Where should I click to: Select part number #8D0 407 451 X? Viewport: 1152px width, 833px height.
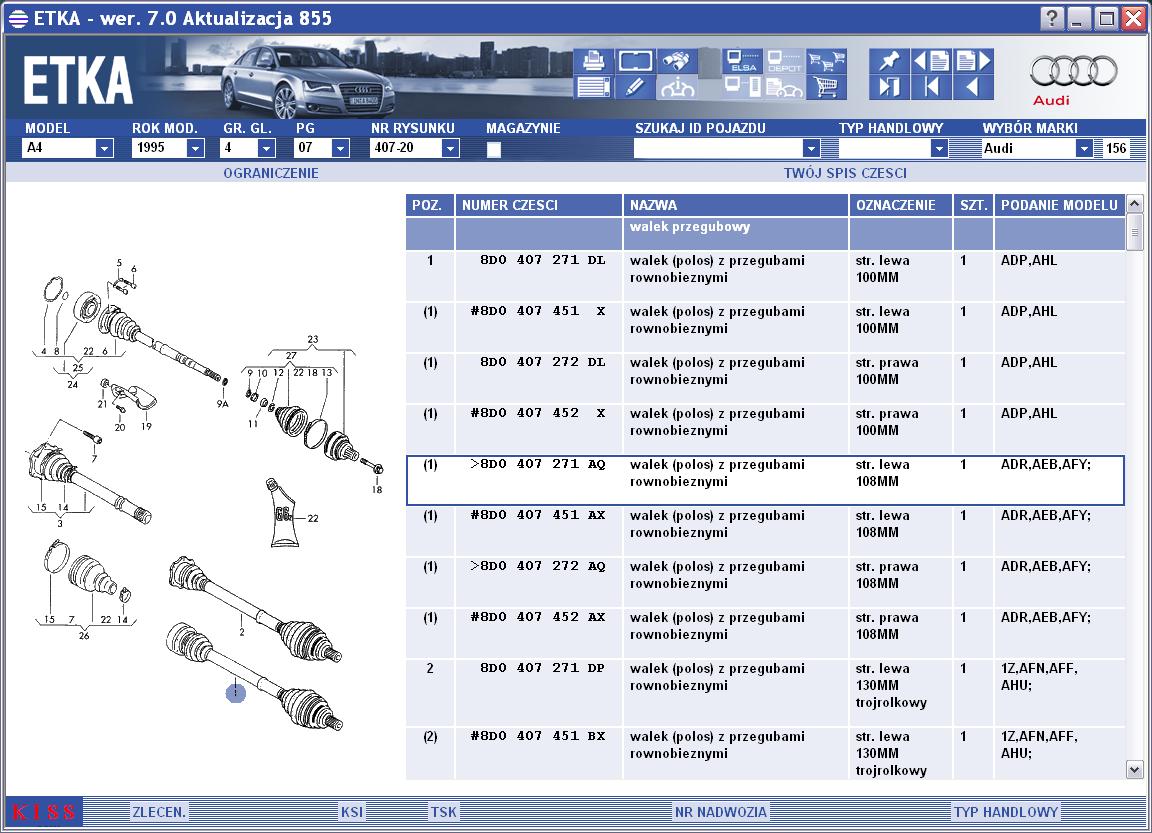click(x=538, y=311)
